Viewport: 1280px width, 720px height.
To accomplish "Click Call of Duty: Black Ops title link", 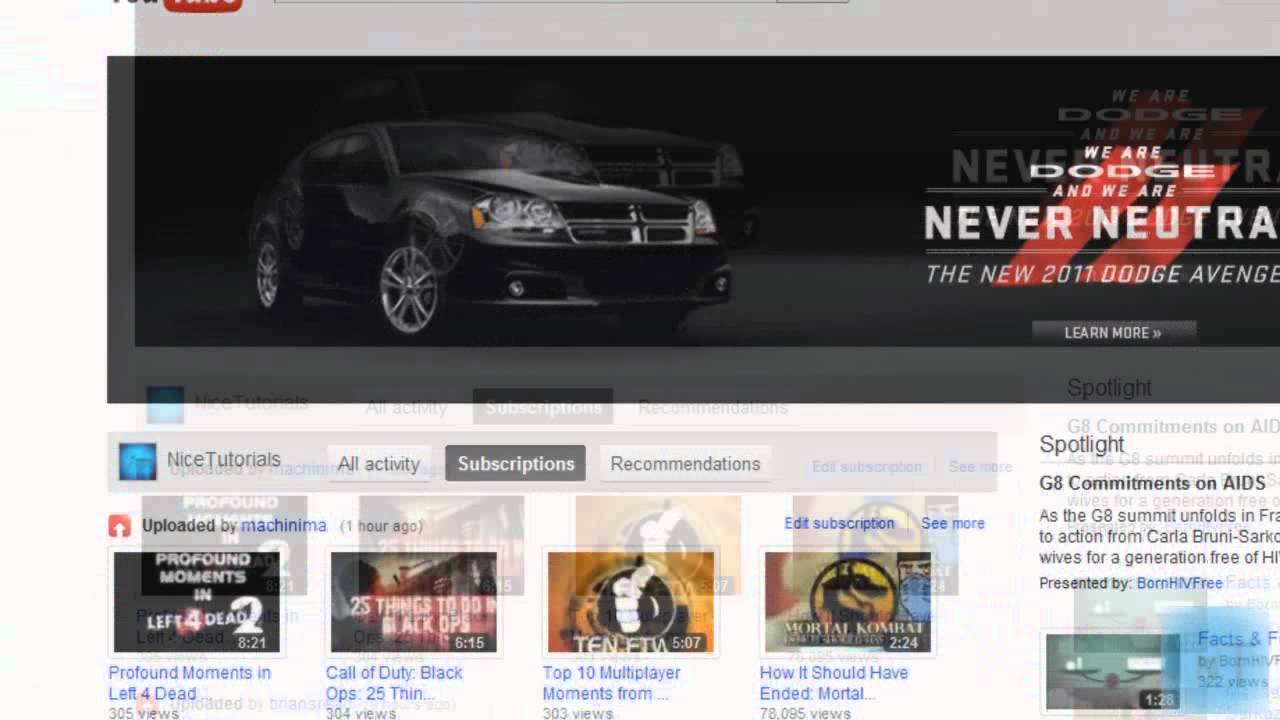I will (394, 683).
